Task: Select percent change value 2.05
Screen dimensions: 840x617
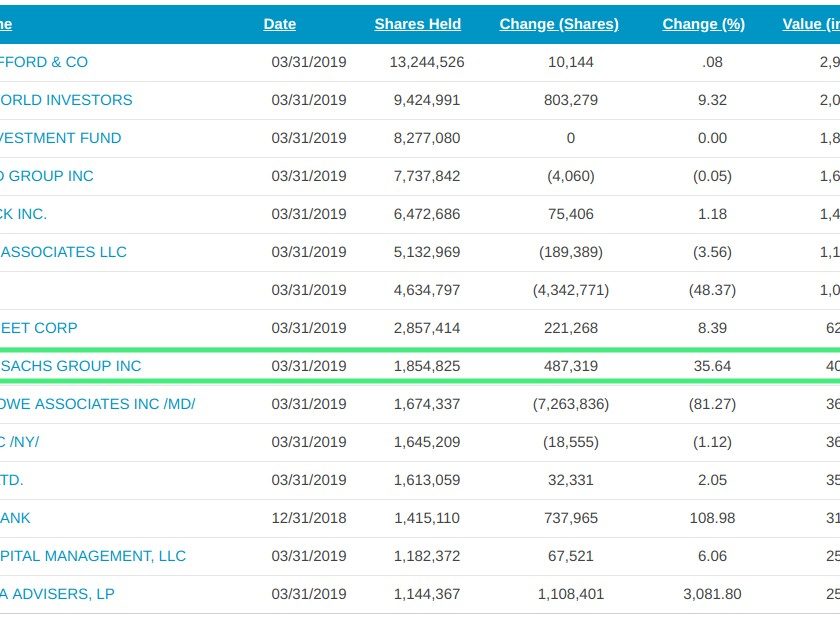Action: click(712, 480)
